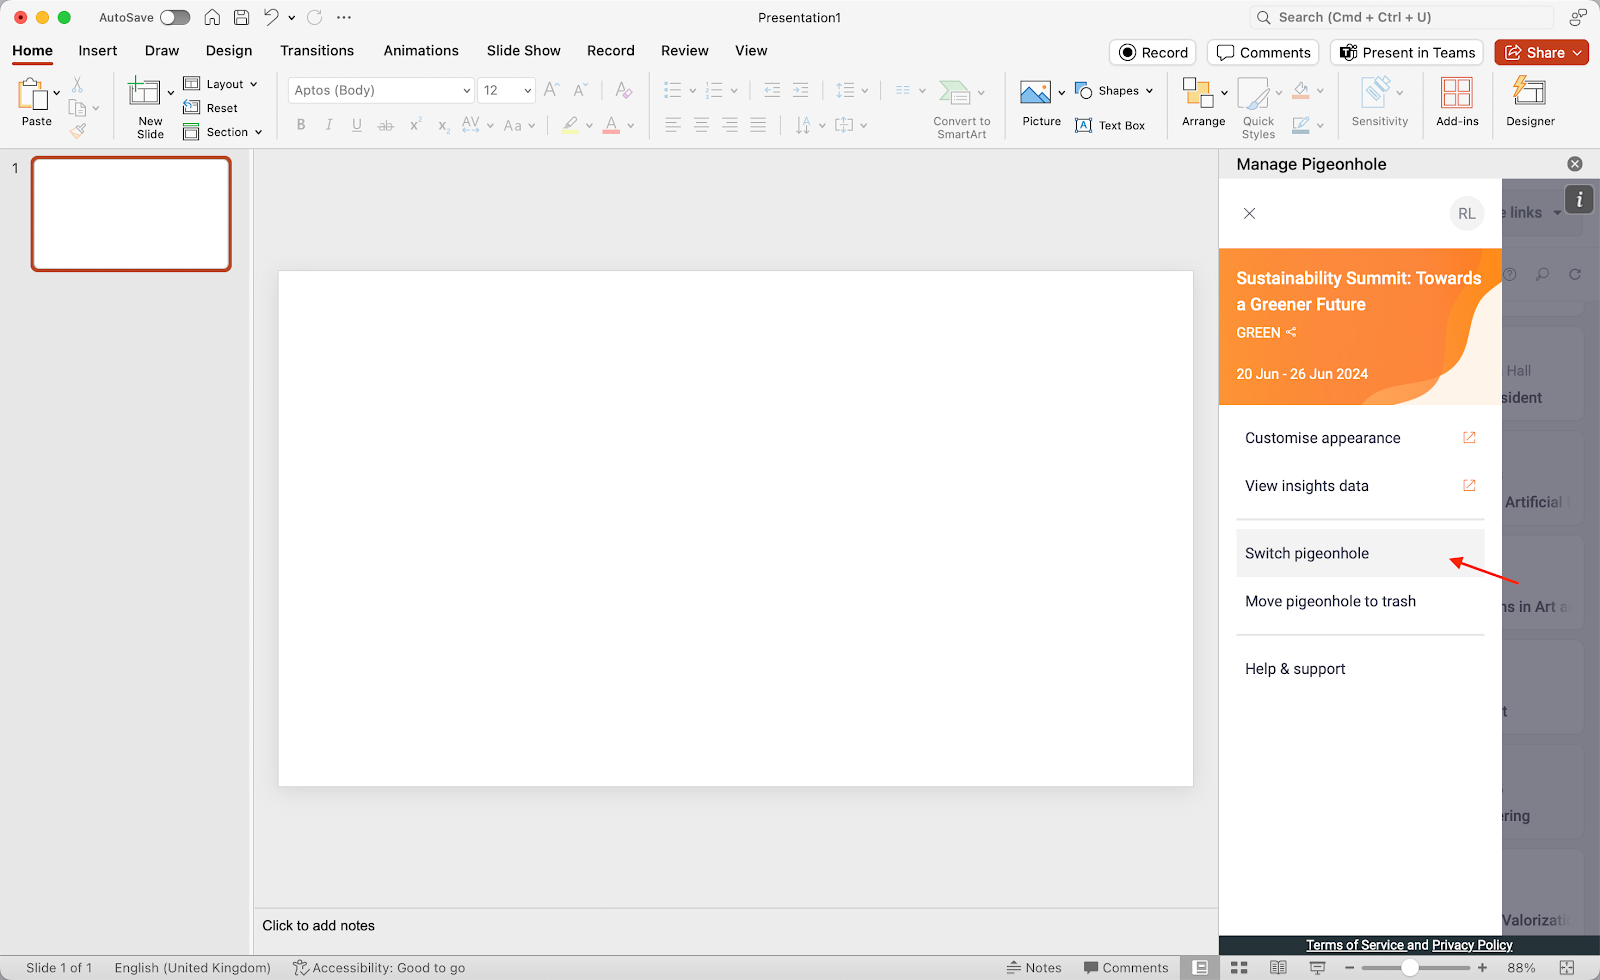This screenshot has height=980, width=1600.
Task: Toggle the Notes pane in status bar
Action: 1033,967
